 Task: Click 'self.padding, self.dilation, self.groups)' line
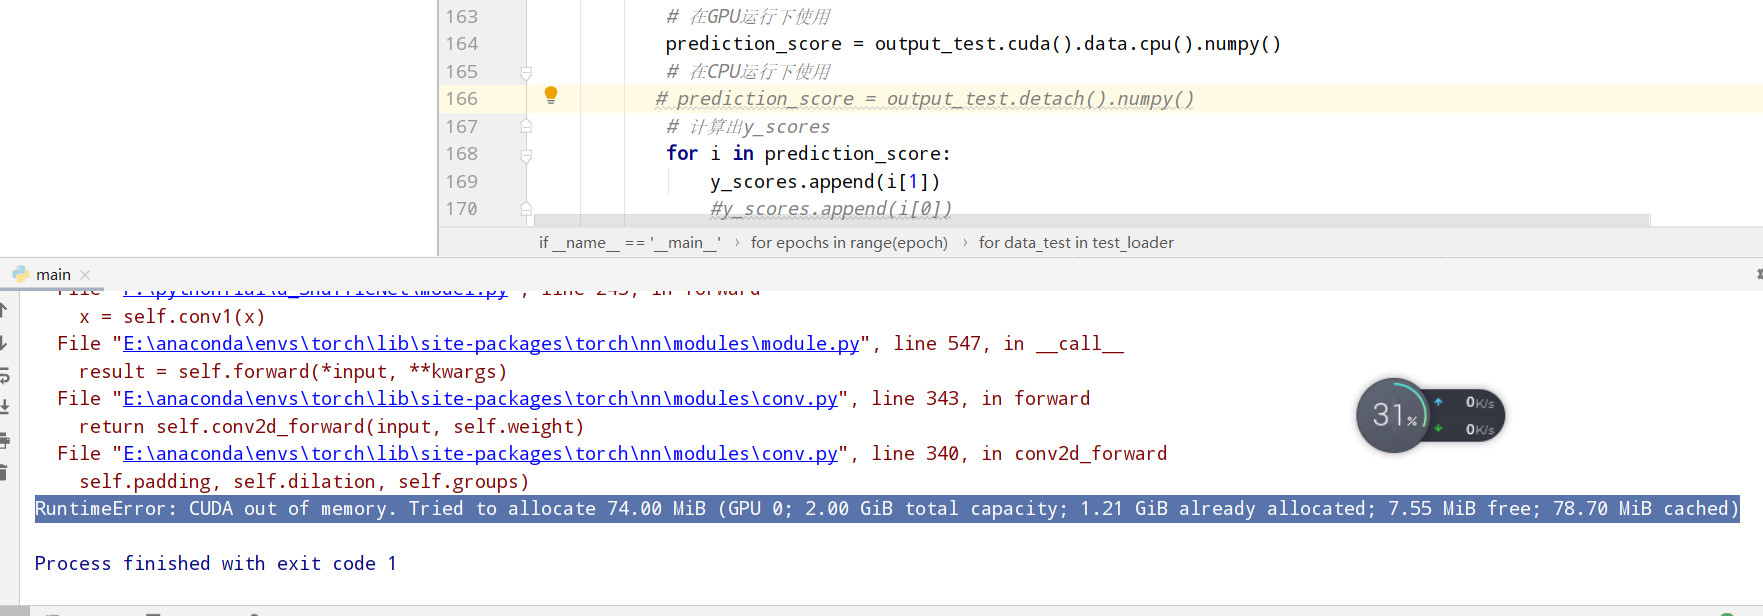(x=304, y=482)
